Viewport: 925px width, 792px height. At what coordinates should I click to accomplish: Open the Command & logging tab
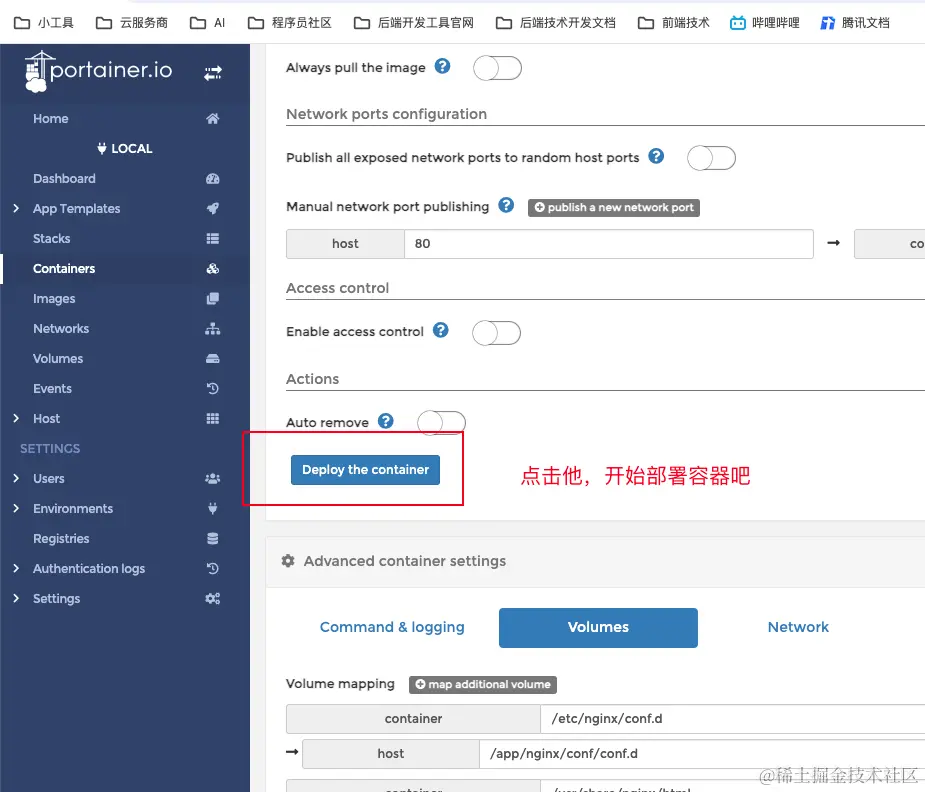tap(392, 627)
